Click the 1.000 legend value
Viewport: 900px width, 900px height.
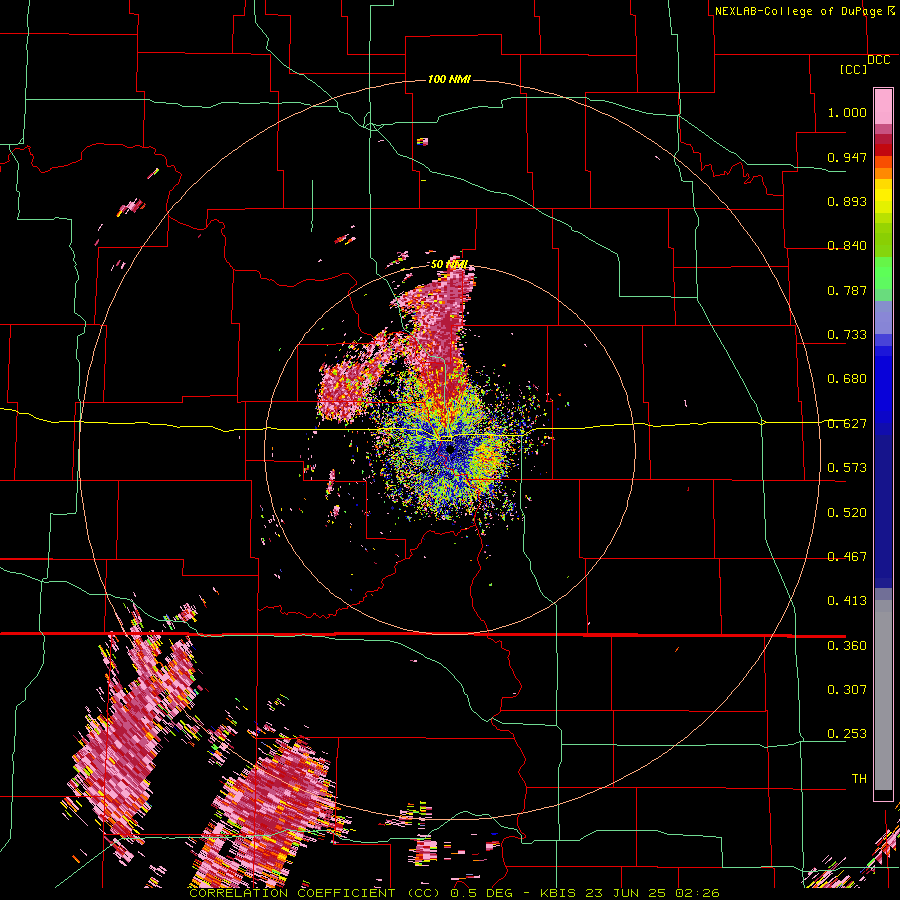[847, 112]
